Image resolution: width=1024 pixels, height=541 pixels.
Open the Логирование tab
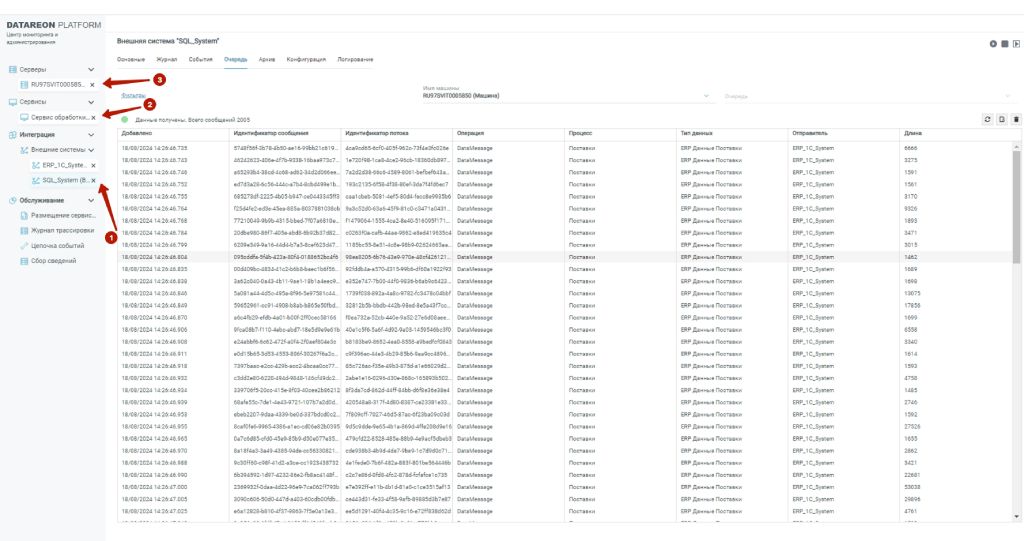355,59
